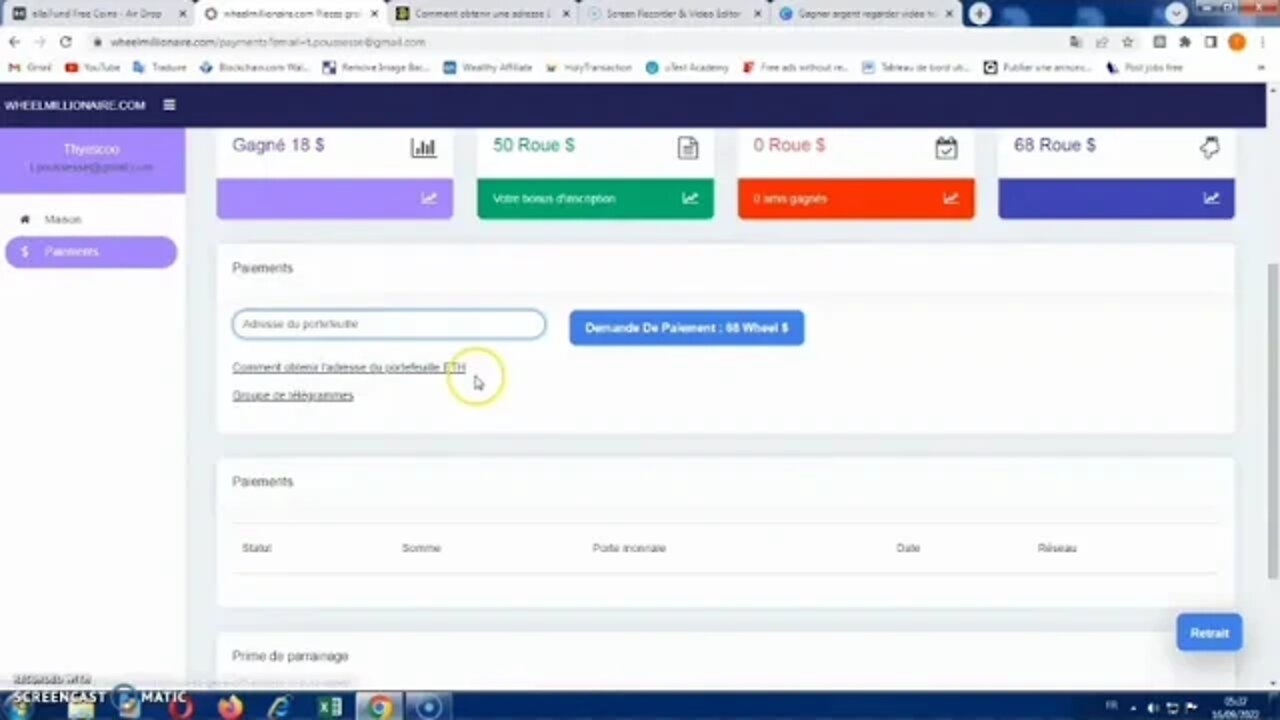Open the HolyTransaction bookmark
The image size is (1280, 720).
(x=588, y=67)
